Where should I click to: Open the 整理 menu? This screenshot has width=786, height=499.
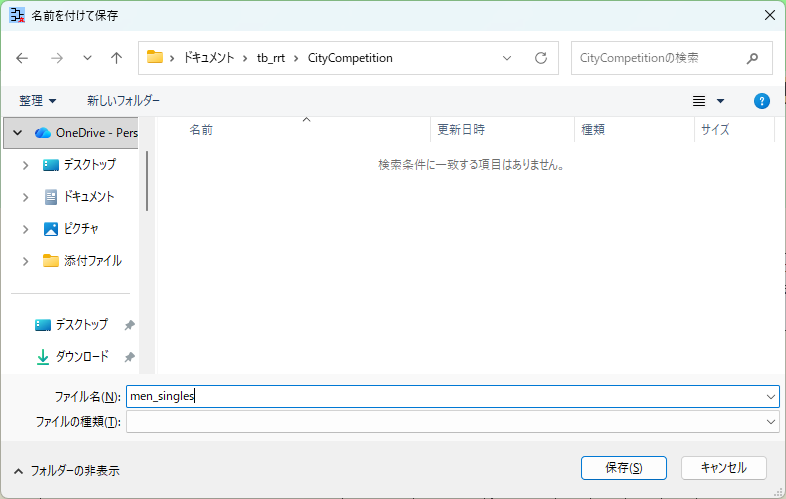[x=38, y=101]
